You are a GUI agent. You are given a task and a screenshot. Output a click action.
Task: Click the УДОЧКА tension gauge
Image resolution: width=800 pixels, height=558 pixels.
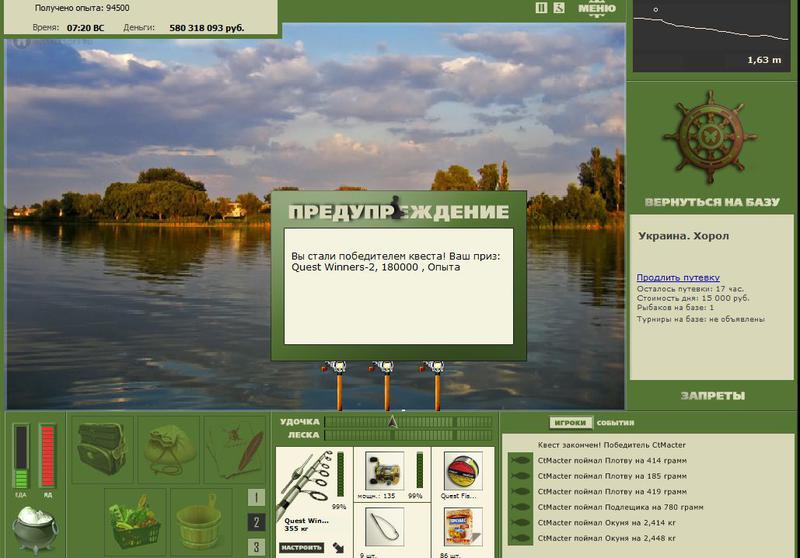pyautogui.click(x=408, y=422)
